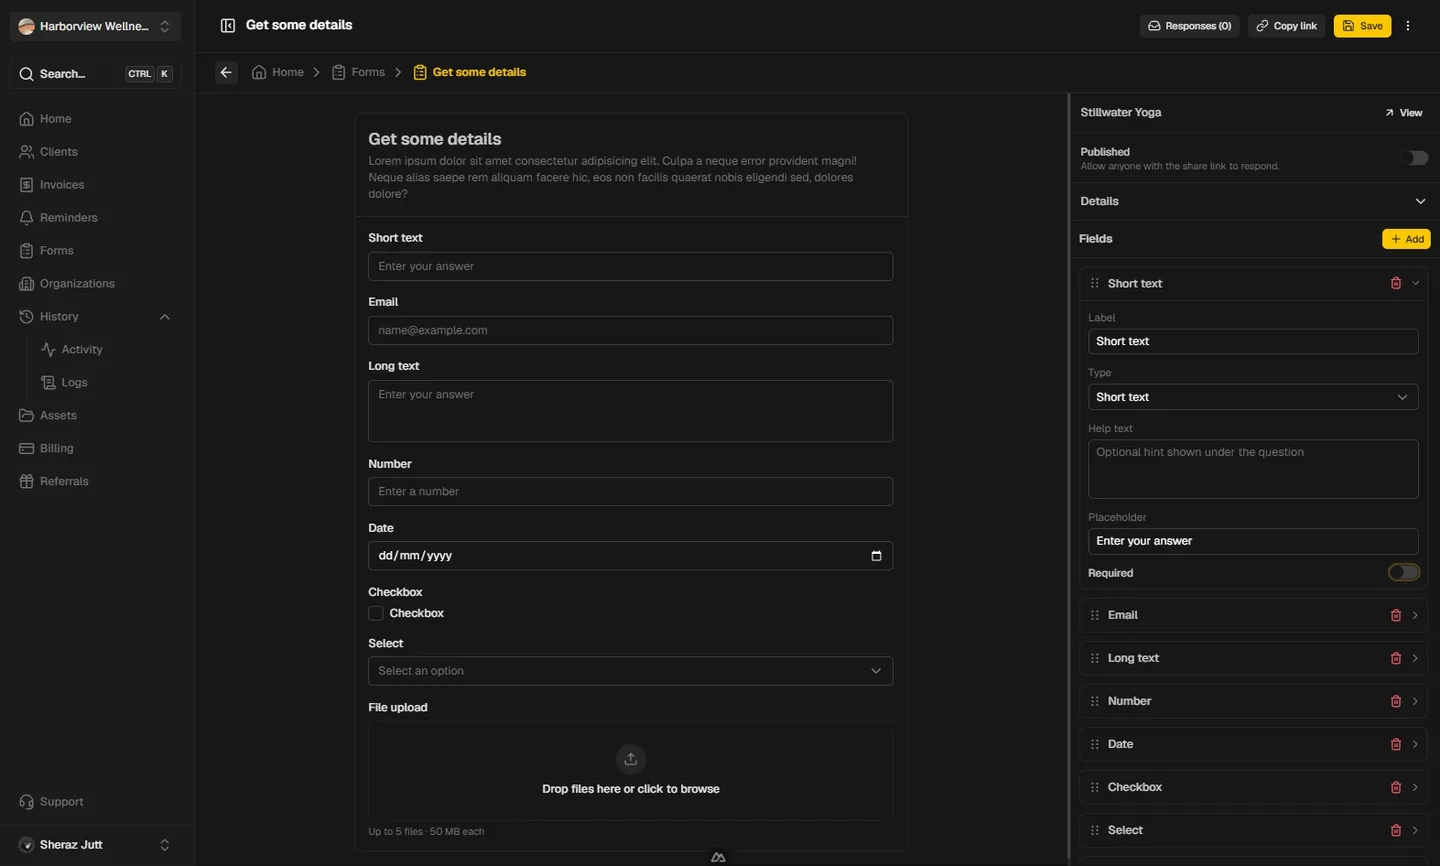Click the Search box in sidebar

coord(95,74)
